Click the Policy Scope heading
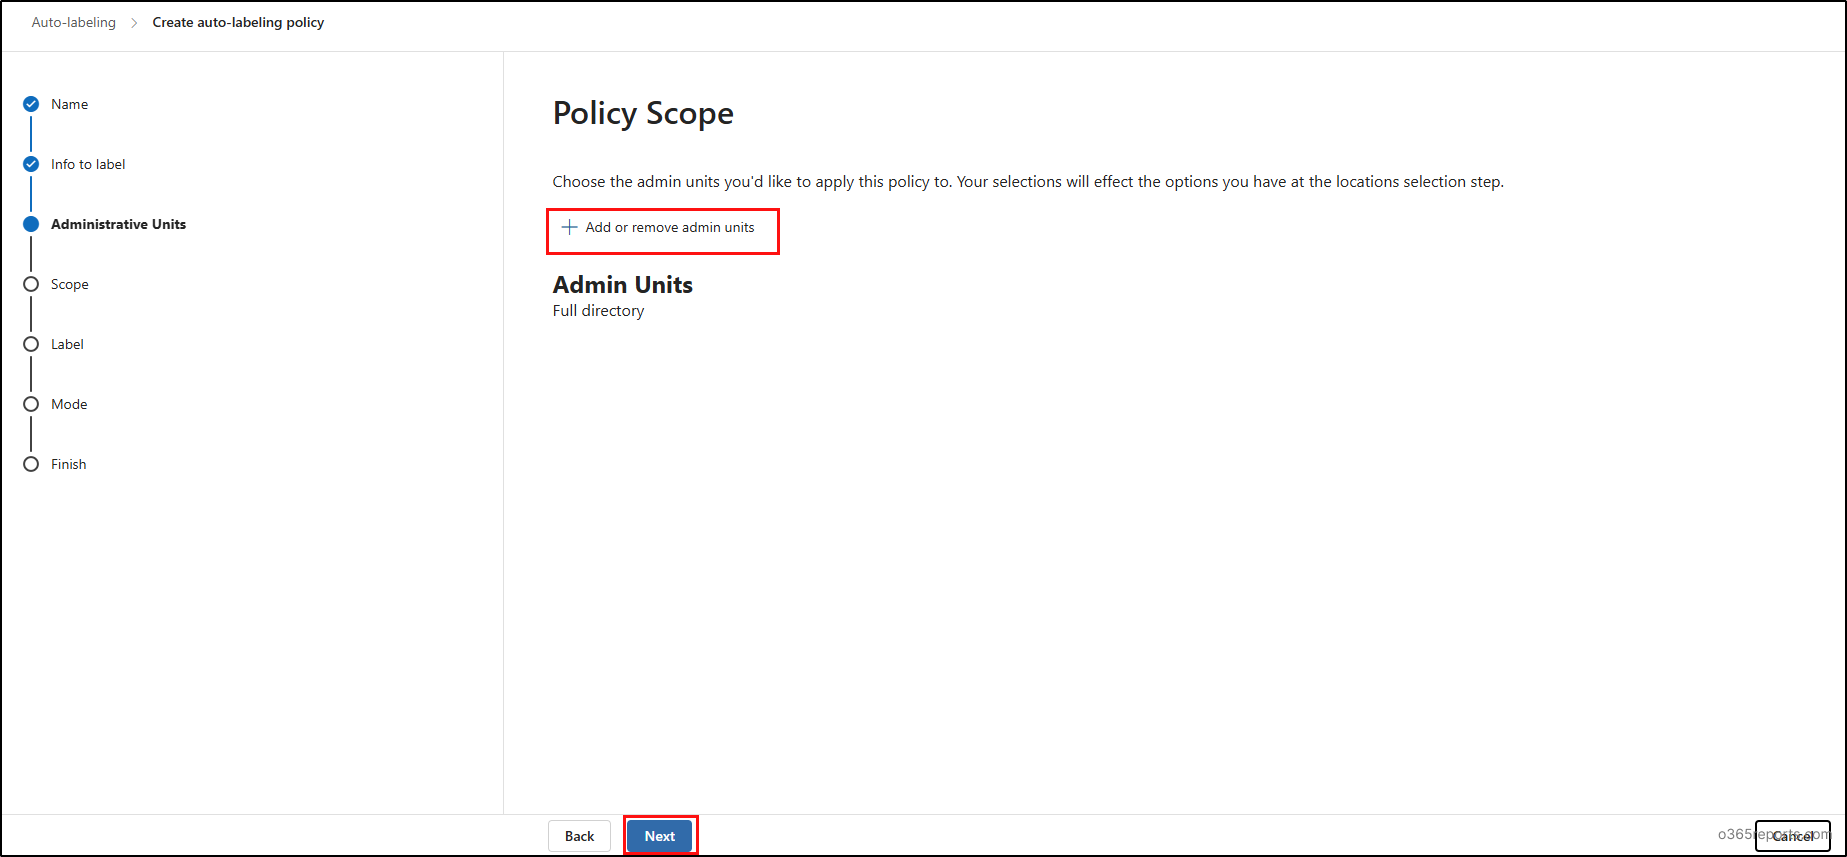The image size is (1847, 857). [x=643, y=113]
